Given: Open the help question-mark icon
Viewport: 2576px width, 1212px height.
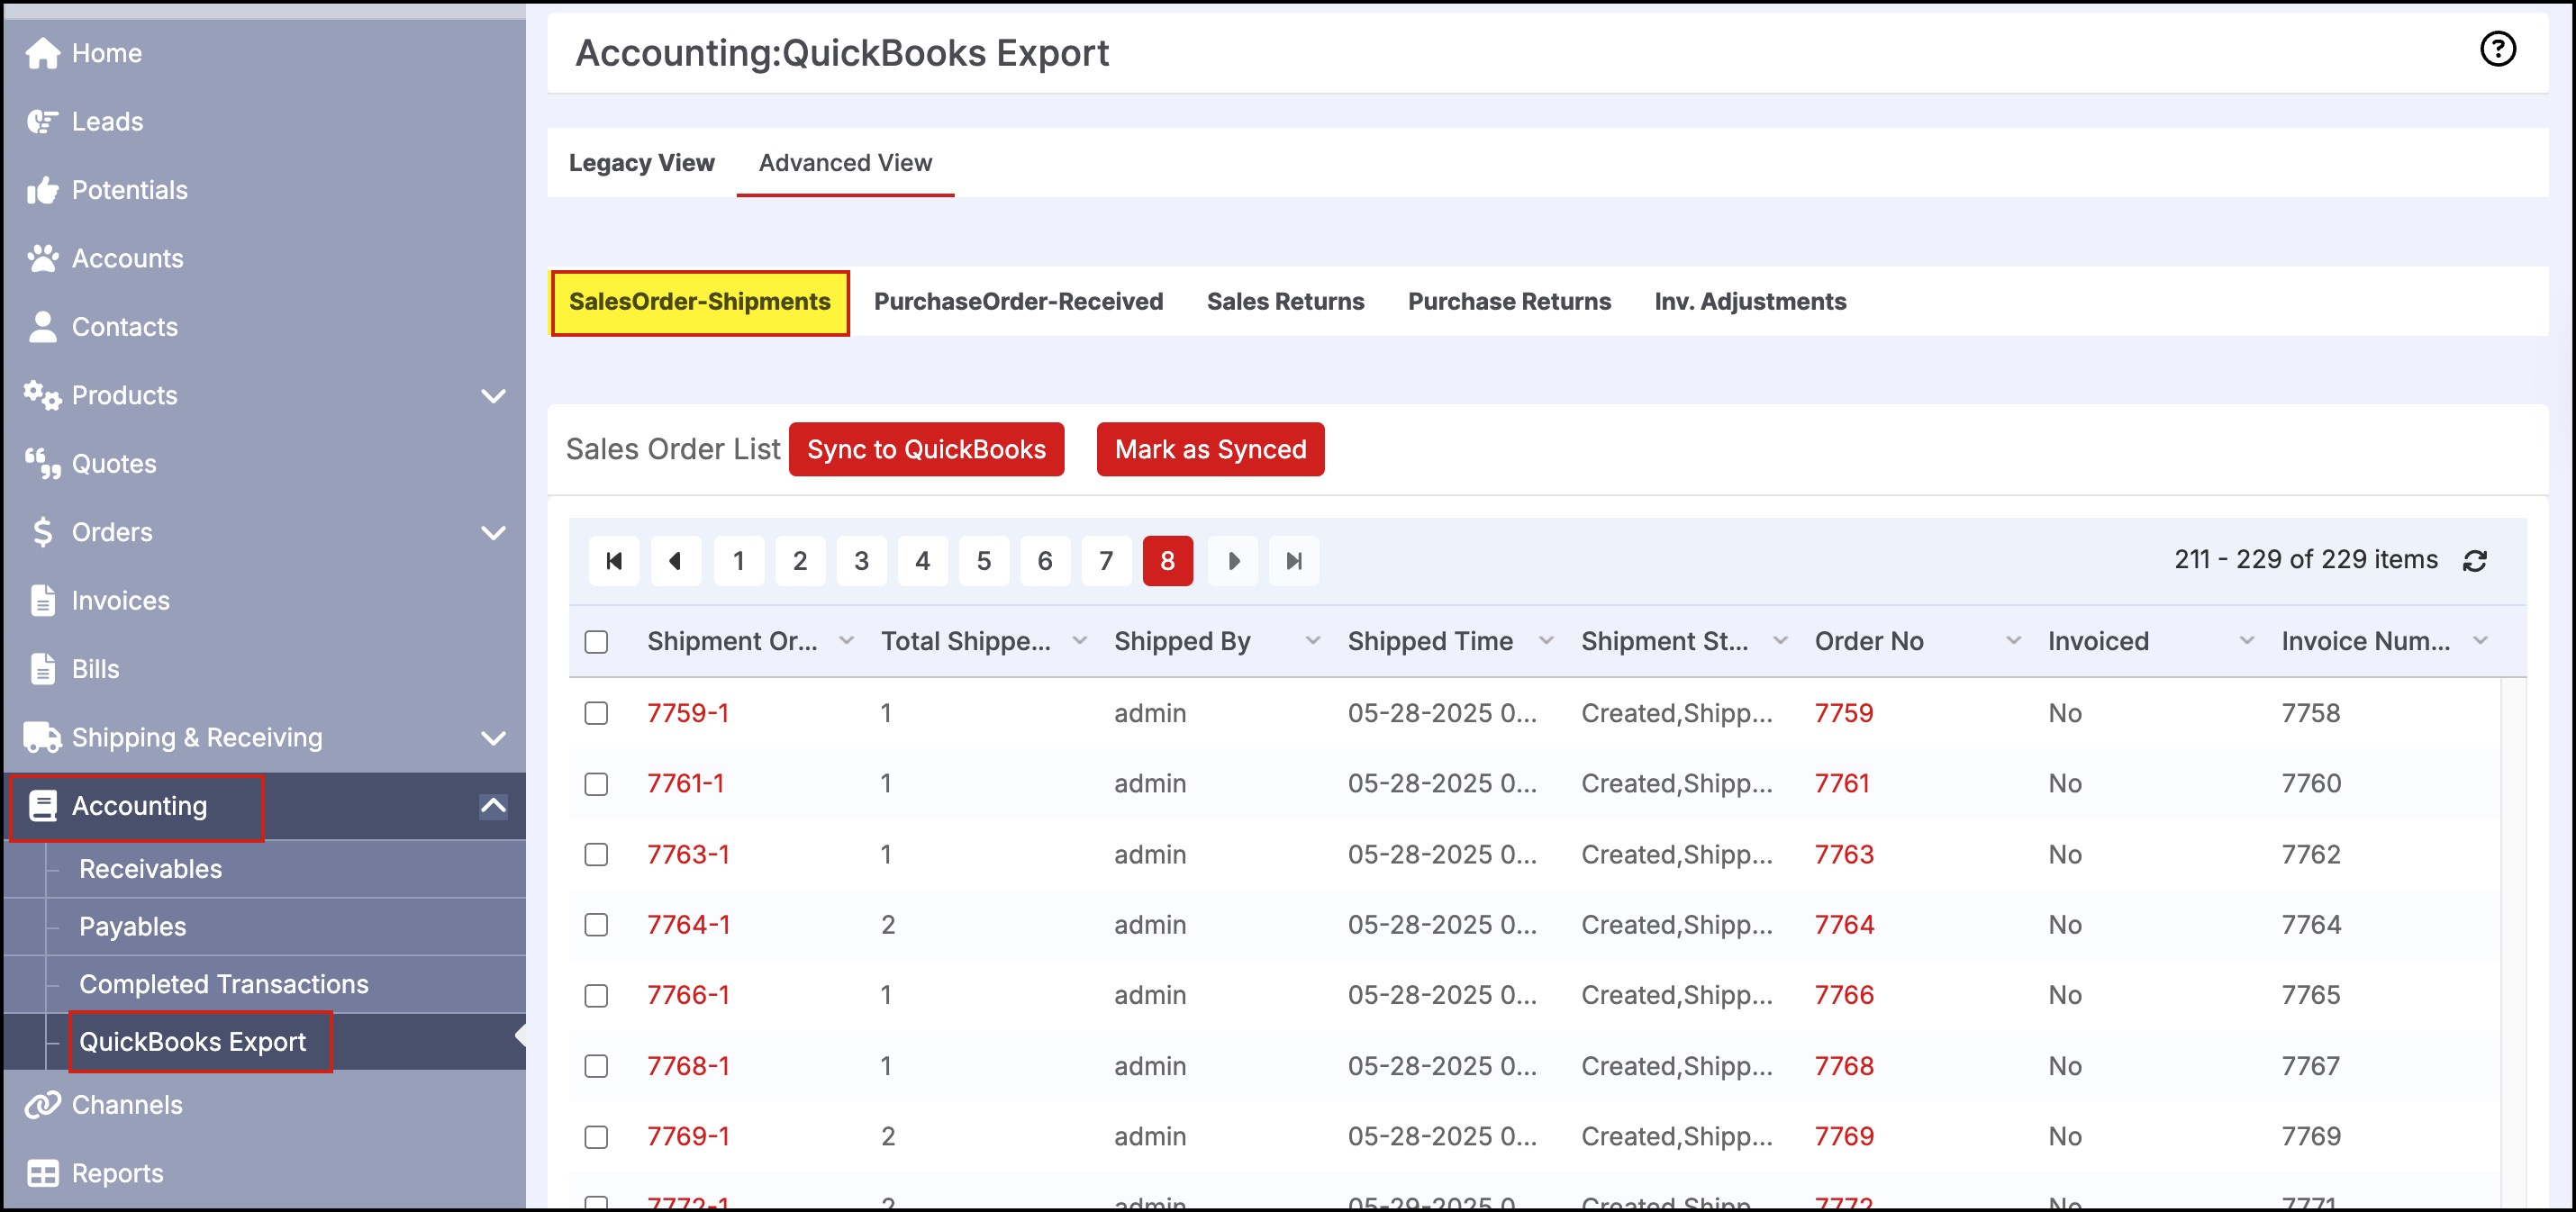Looking at the screenshot, I should 2498,48.
